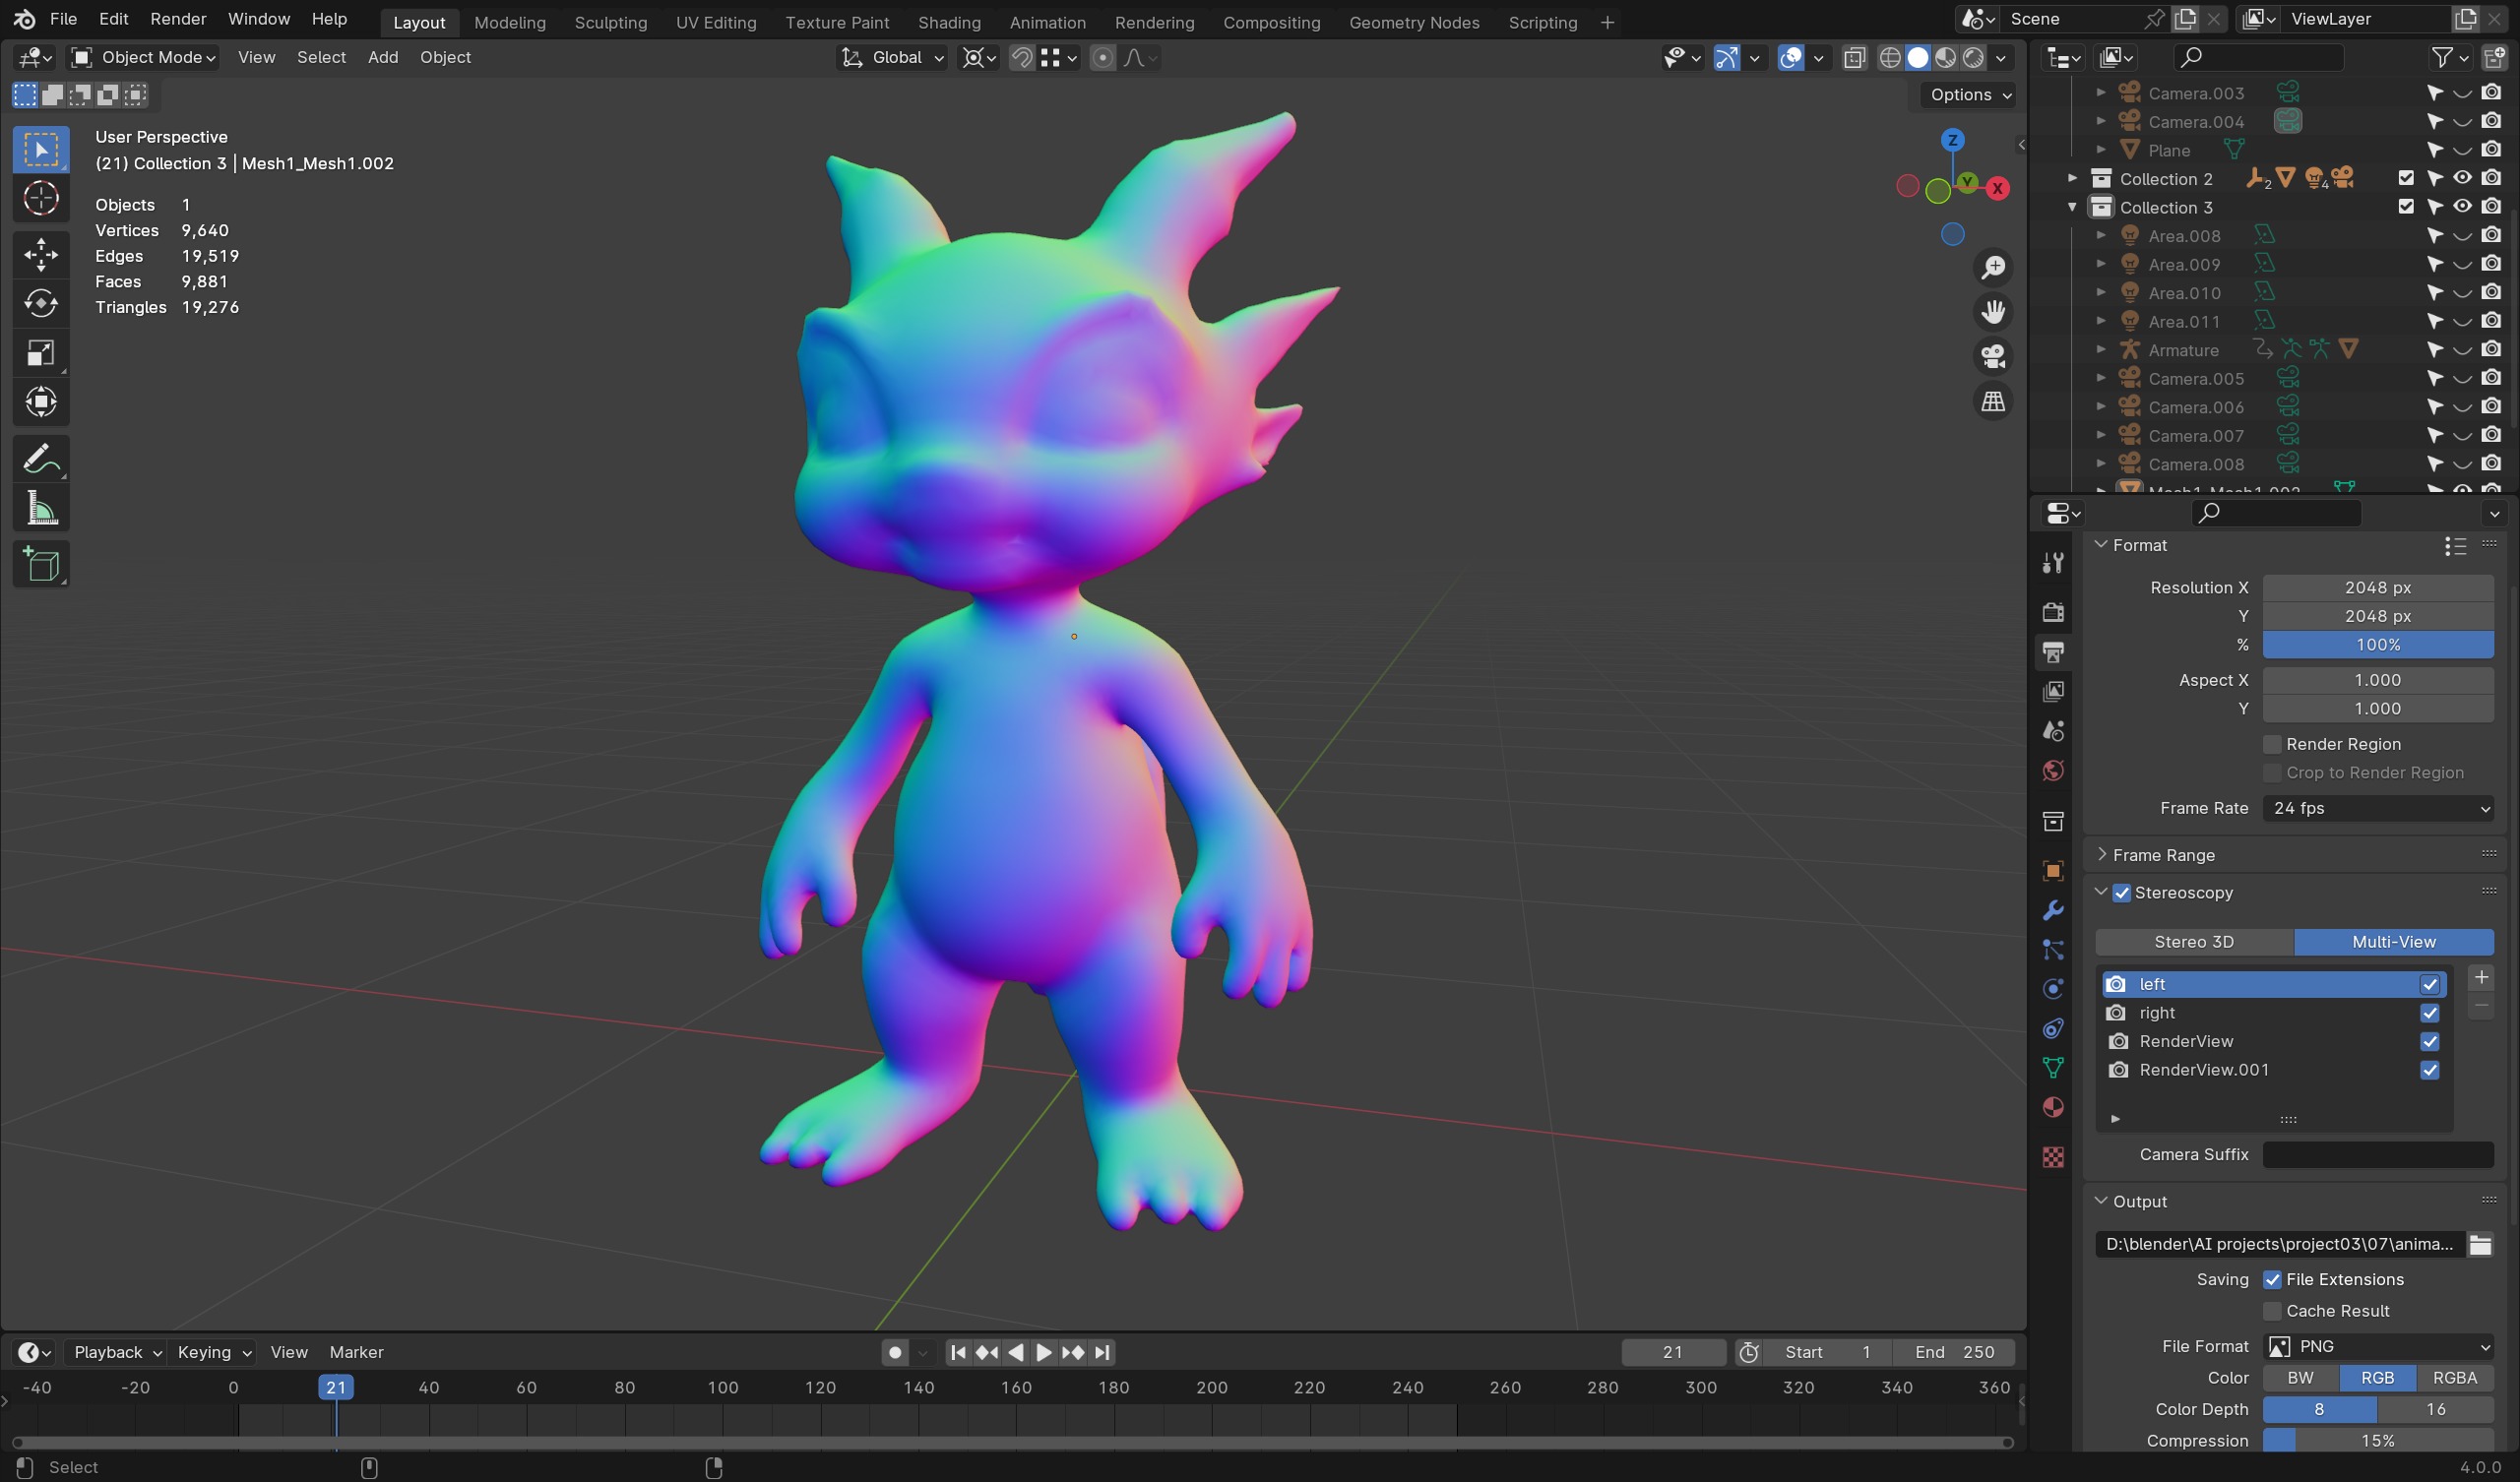Screen dimensions: 2520x1482
Task: Open the Options dropdown
Action: (x=1967, y=95)
